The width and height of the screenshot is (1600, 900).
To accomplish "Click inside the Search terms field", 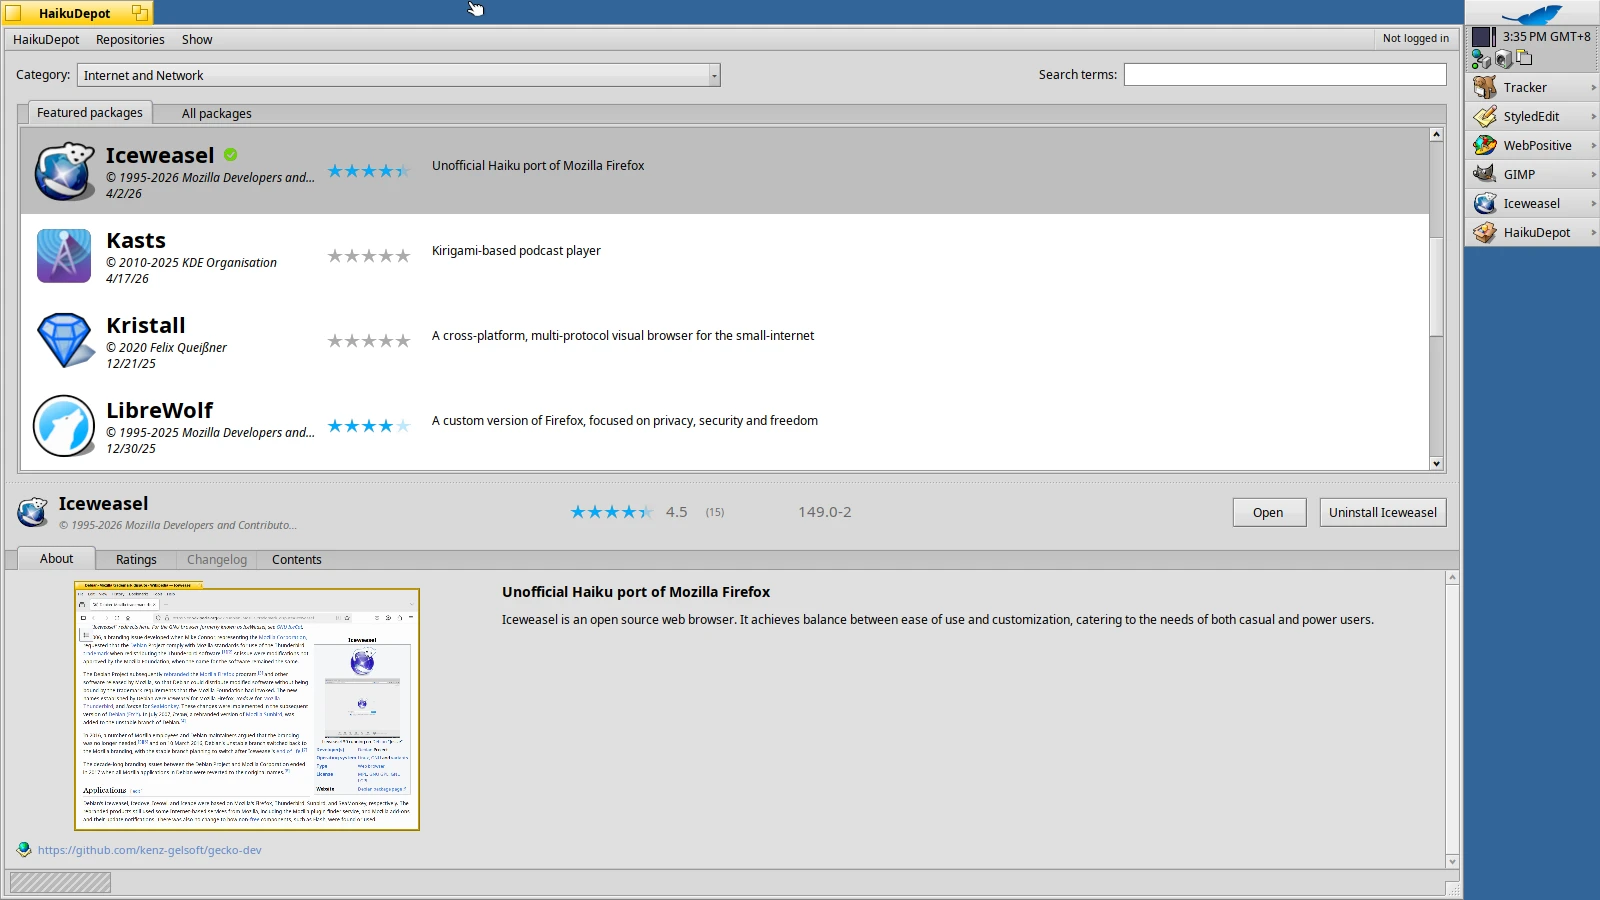I will click(x=1284, y=74).
